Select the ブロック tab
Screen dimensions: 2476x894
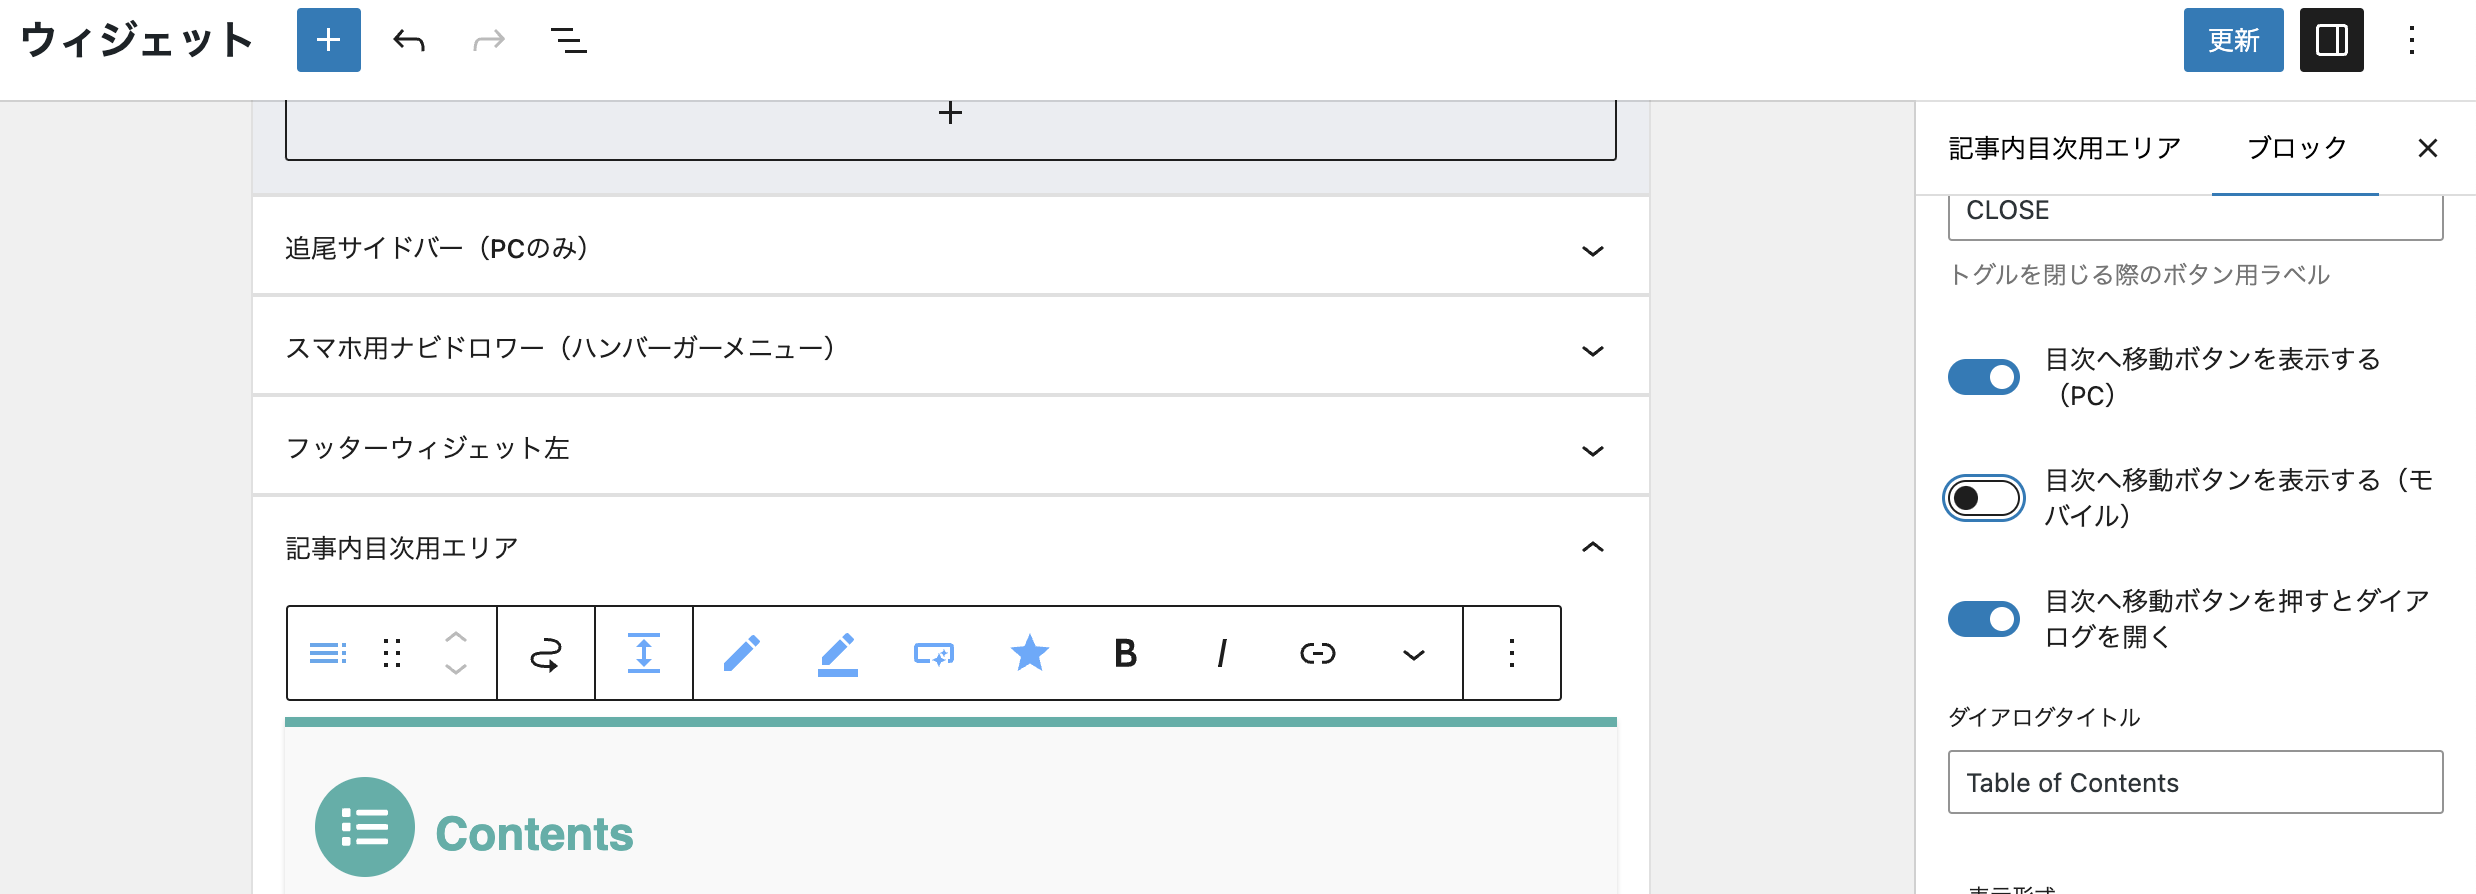2296,148
